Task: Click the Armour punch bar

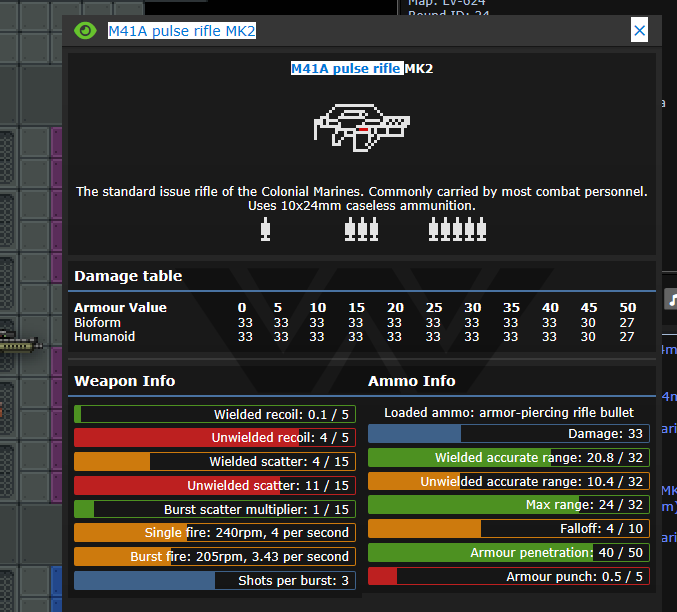Action: (x=508, y=576)
